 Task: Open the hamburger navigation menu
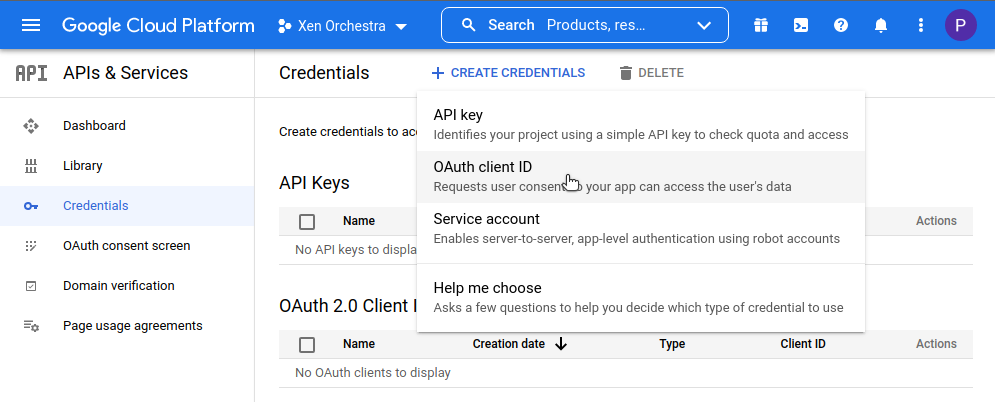pos(31,25)
